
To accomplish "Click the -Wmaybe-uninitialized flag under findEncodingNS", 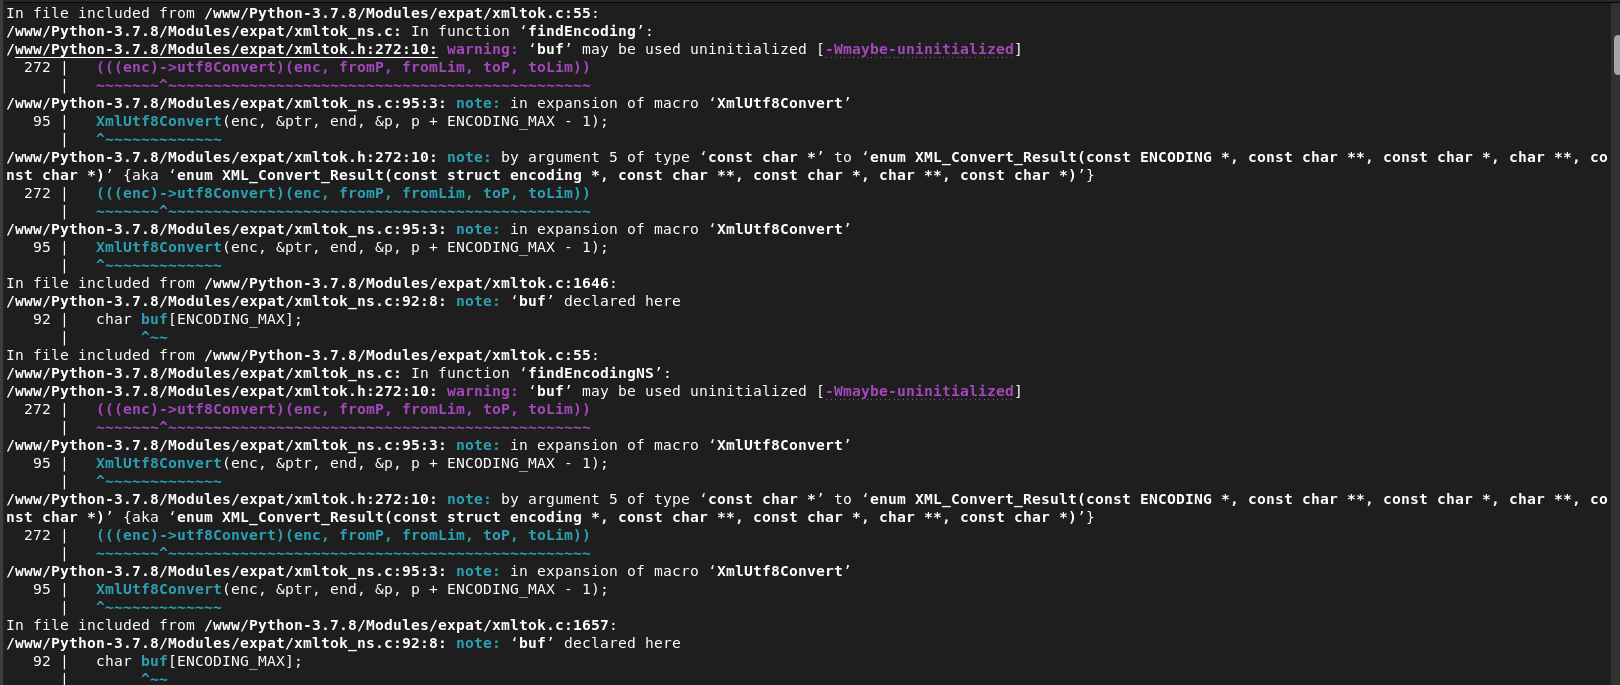I will click(x=919, y=391).
